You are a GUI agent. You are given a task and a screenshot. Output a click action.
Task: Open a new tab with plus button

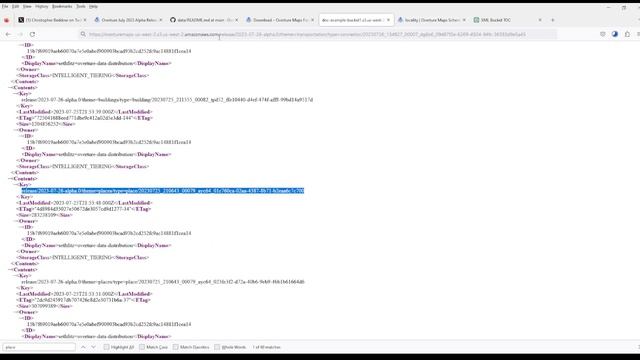point(553,20)
